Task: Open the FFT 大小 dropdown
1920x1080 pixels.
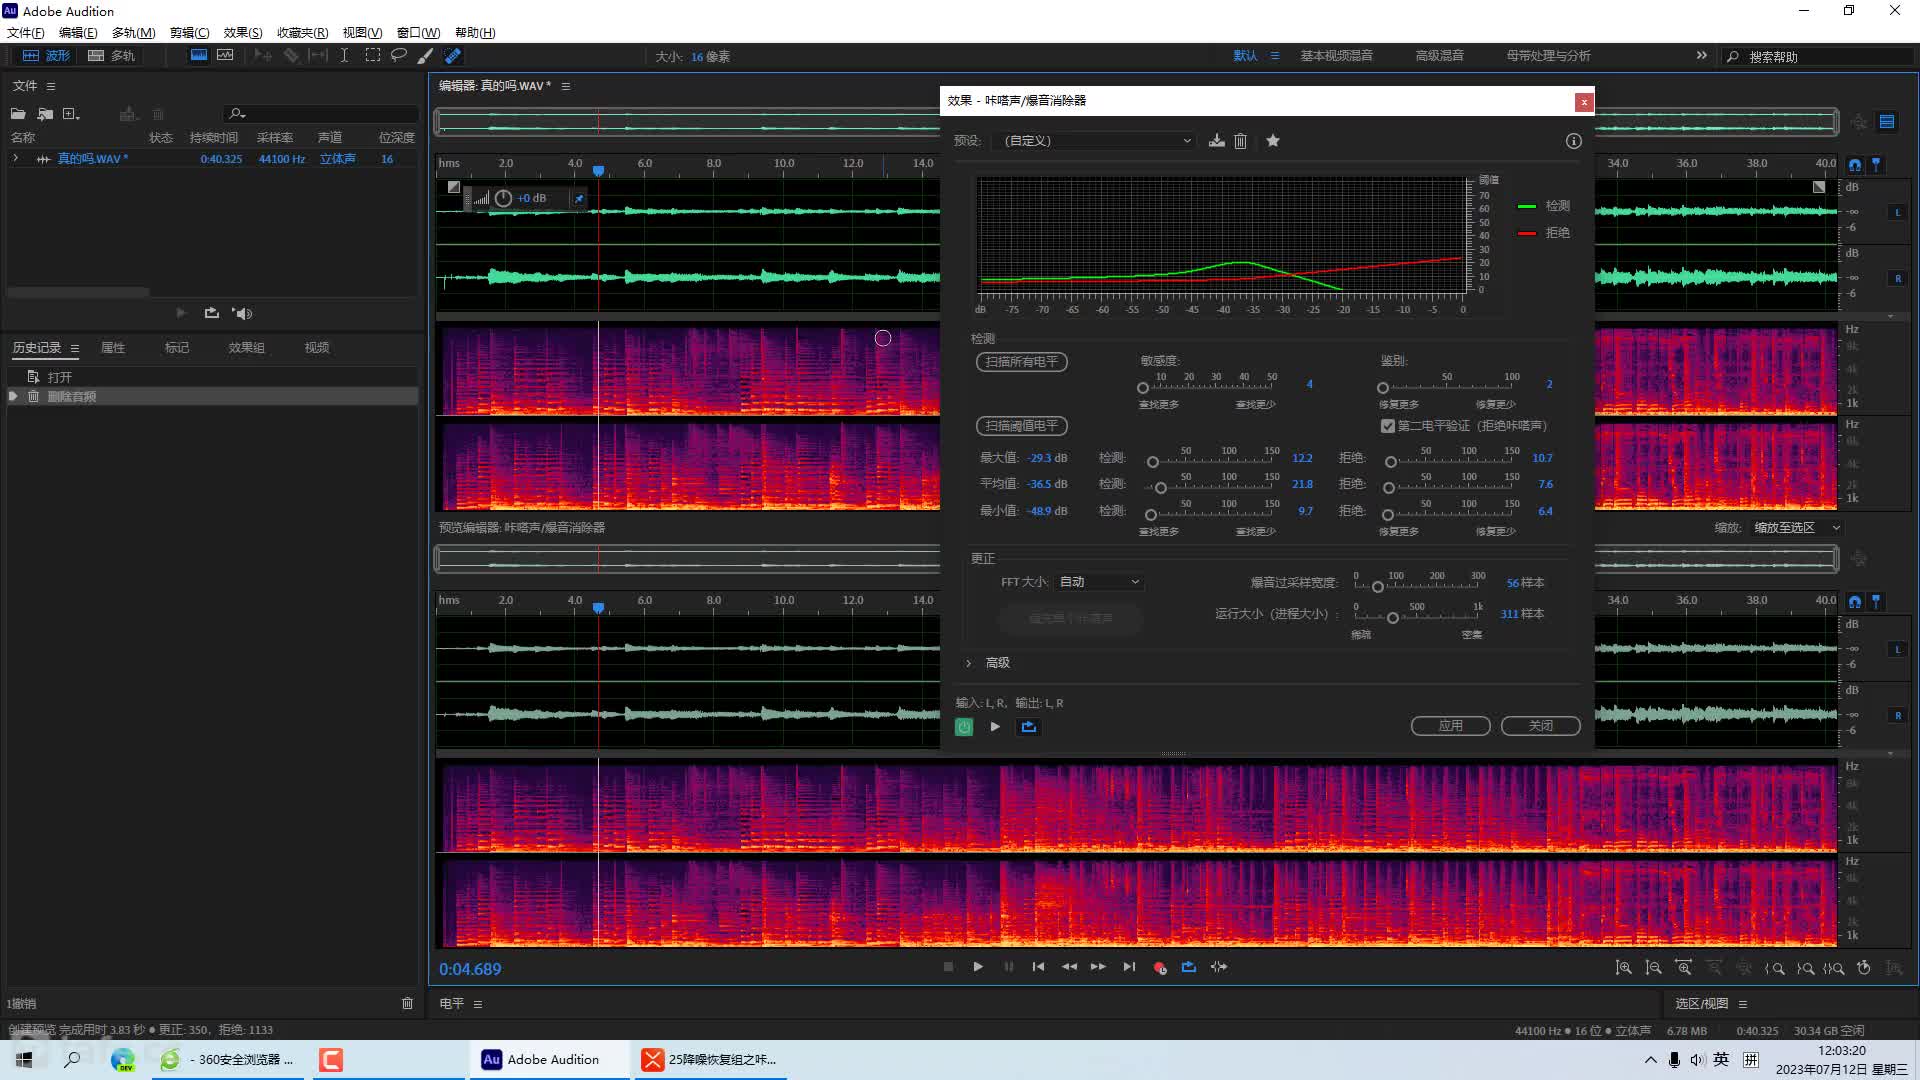Action: pos(1098,582)
